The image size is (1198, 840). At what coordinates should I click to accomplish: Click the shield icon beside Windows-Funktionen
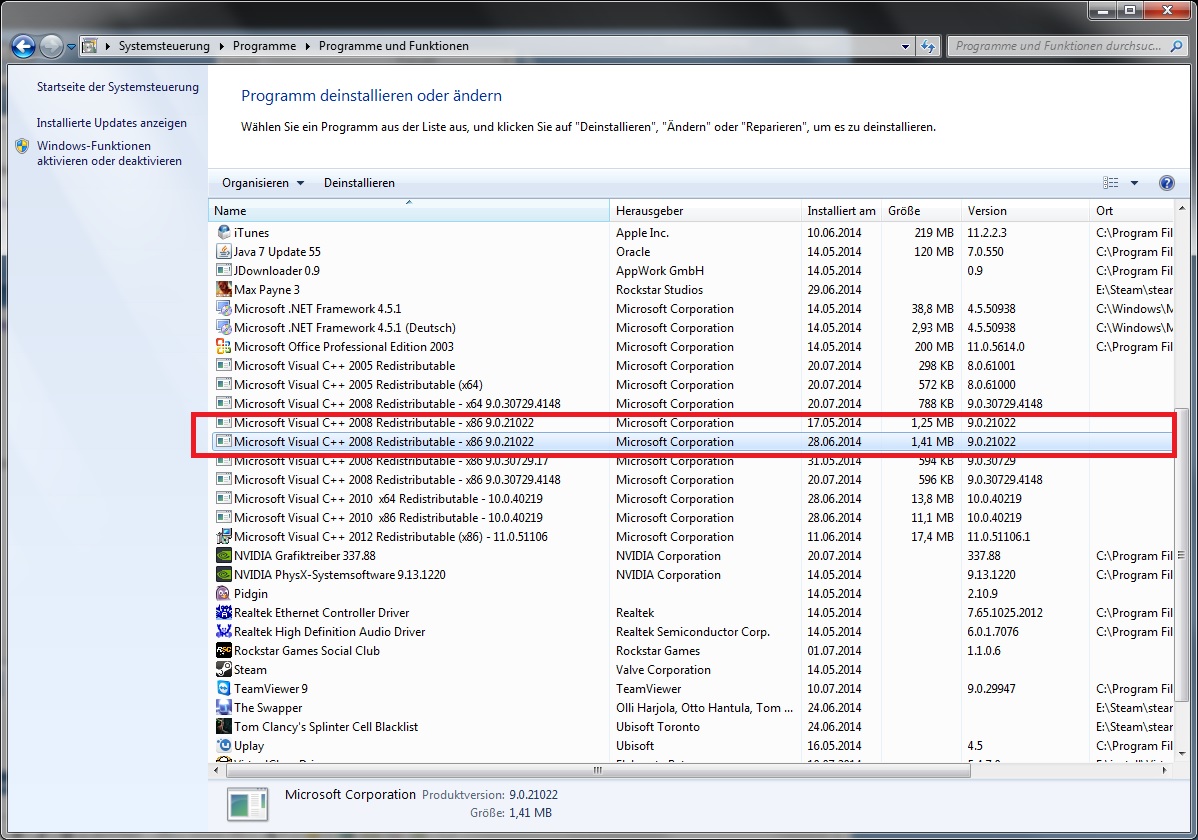click(22, 146)
